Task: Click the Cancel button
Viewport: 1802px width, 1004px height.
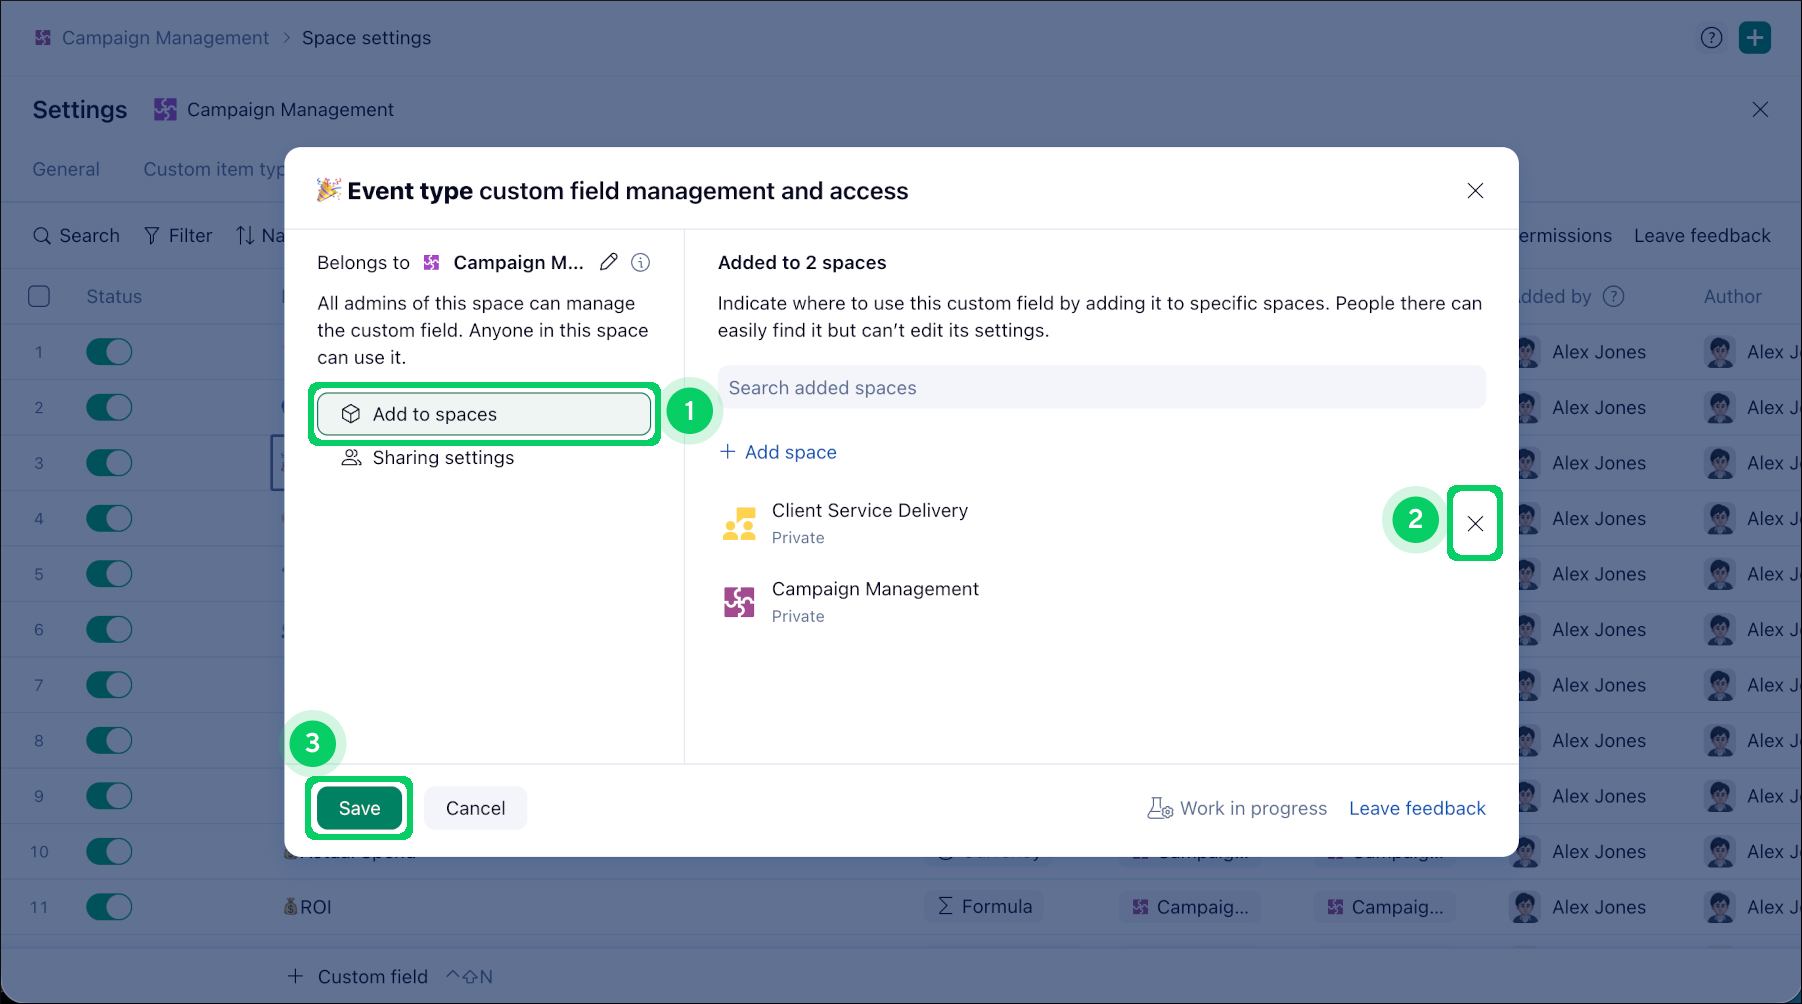Action: pos(475,808)
